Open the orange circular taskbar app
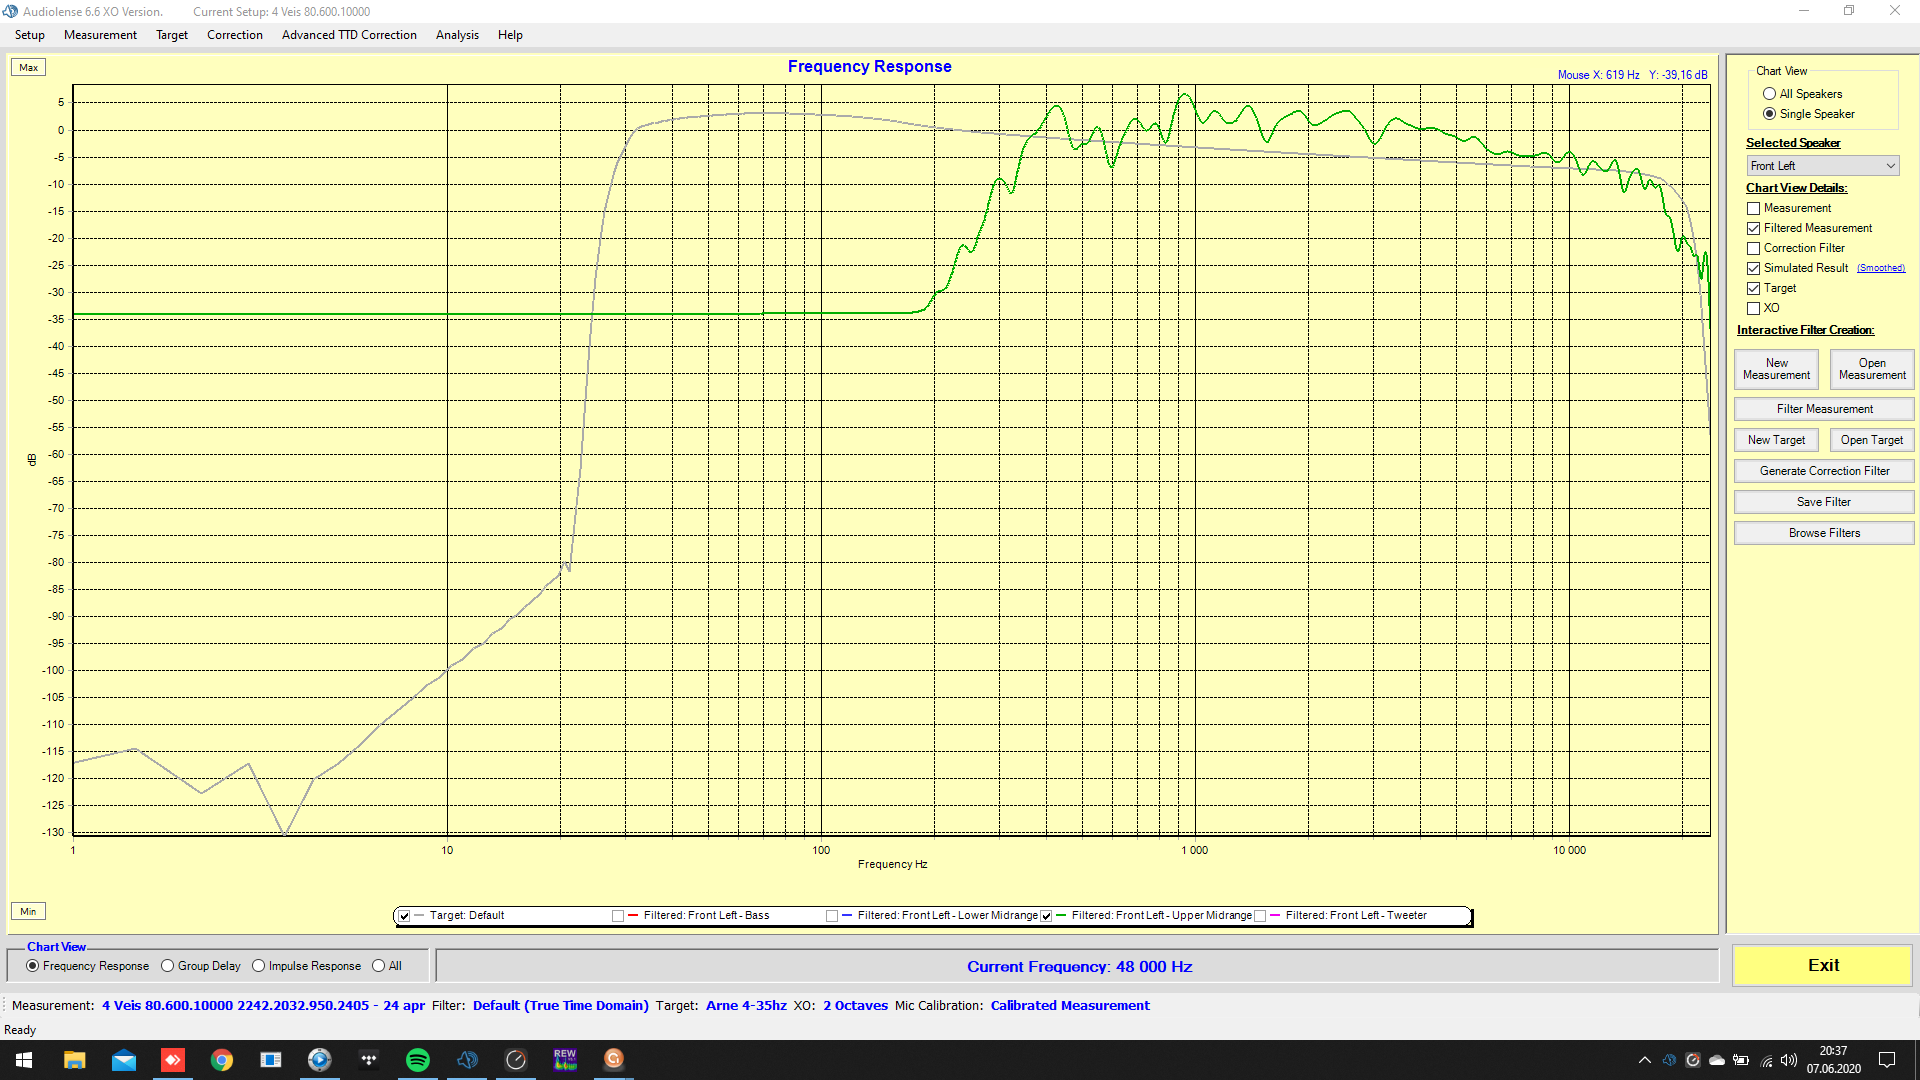Image resolution: width=1920 pixels, height=1080 pixels. (614, 1060)
